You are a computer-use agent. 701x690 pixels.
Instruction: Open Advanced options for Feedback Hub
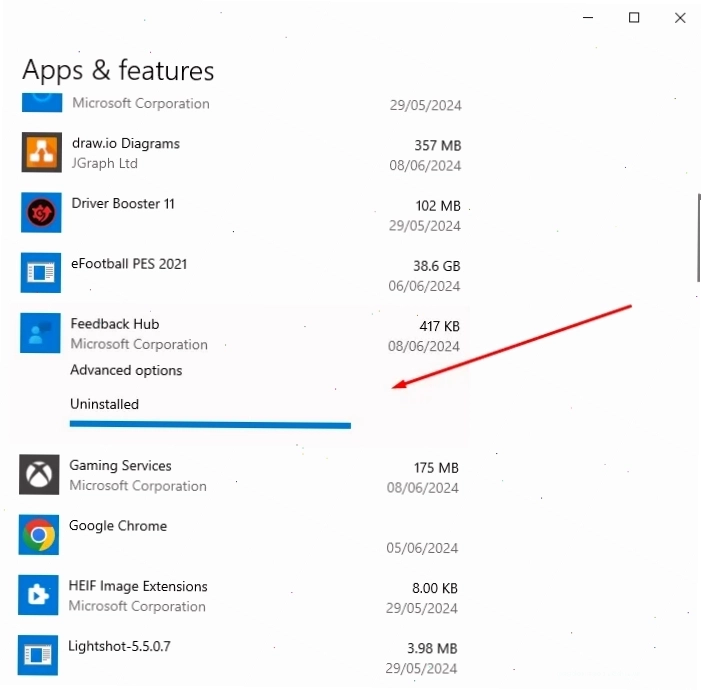126,370
